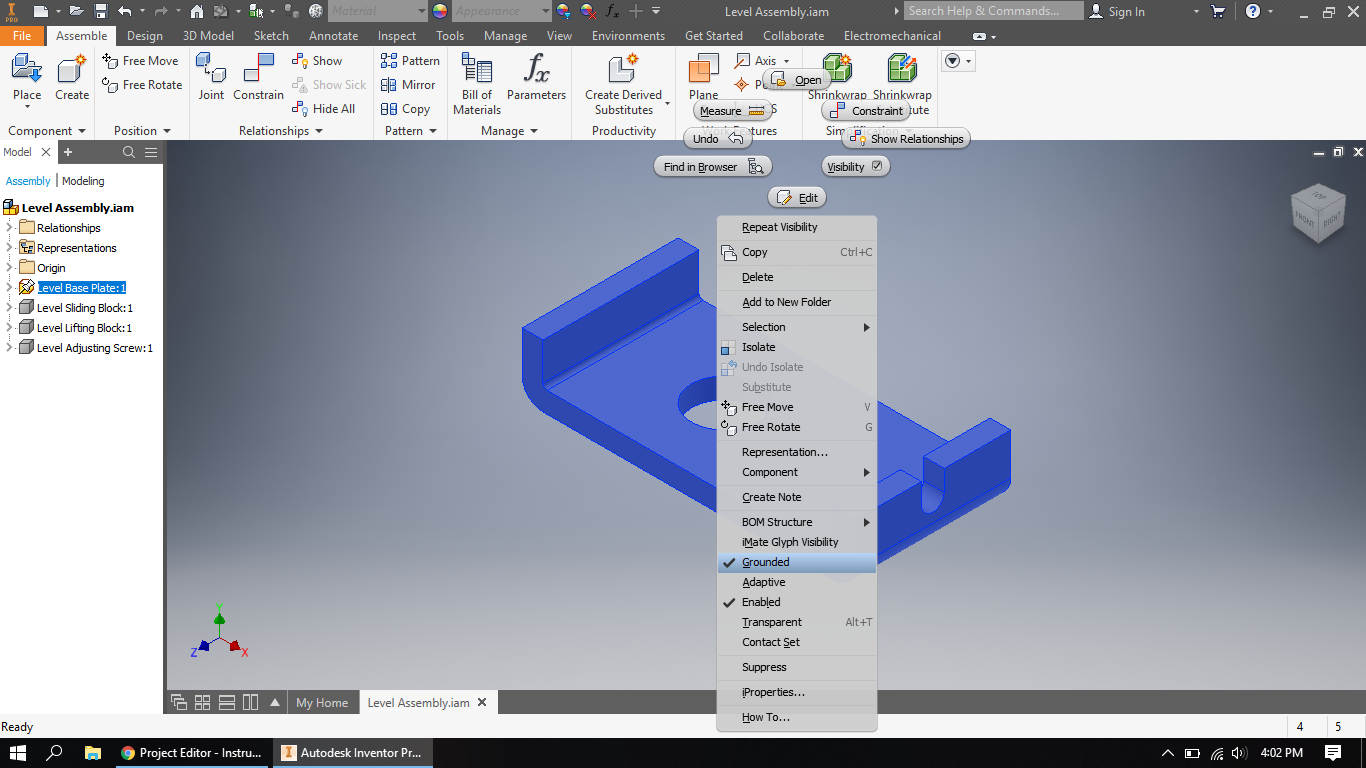Viewport: 1366px width, 768px height.
Task: Click the Edit button in the marking menu
Action: pyautogui.click(x=797, y=197)
